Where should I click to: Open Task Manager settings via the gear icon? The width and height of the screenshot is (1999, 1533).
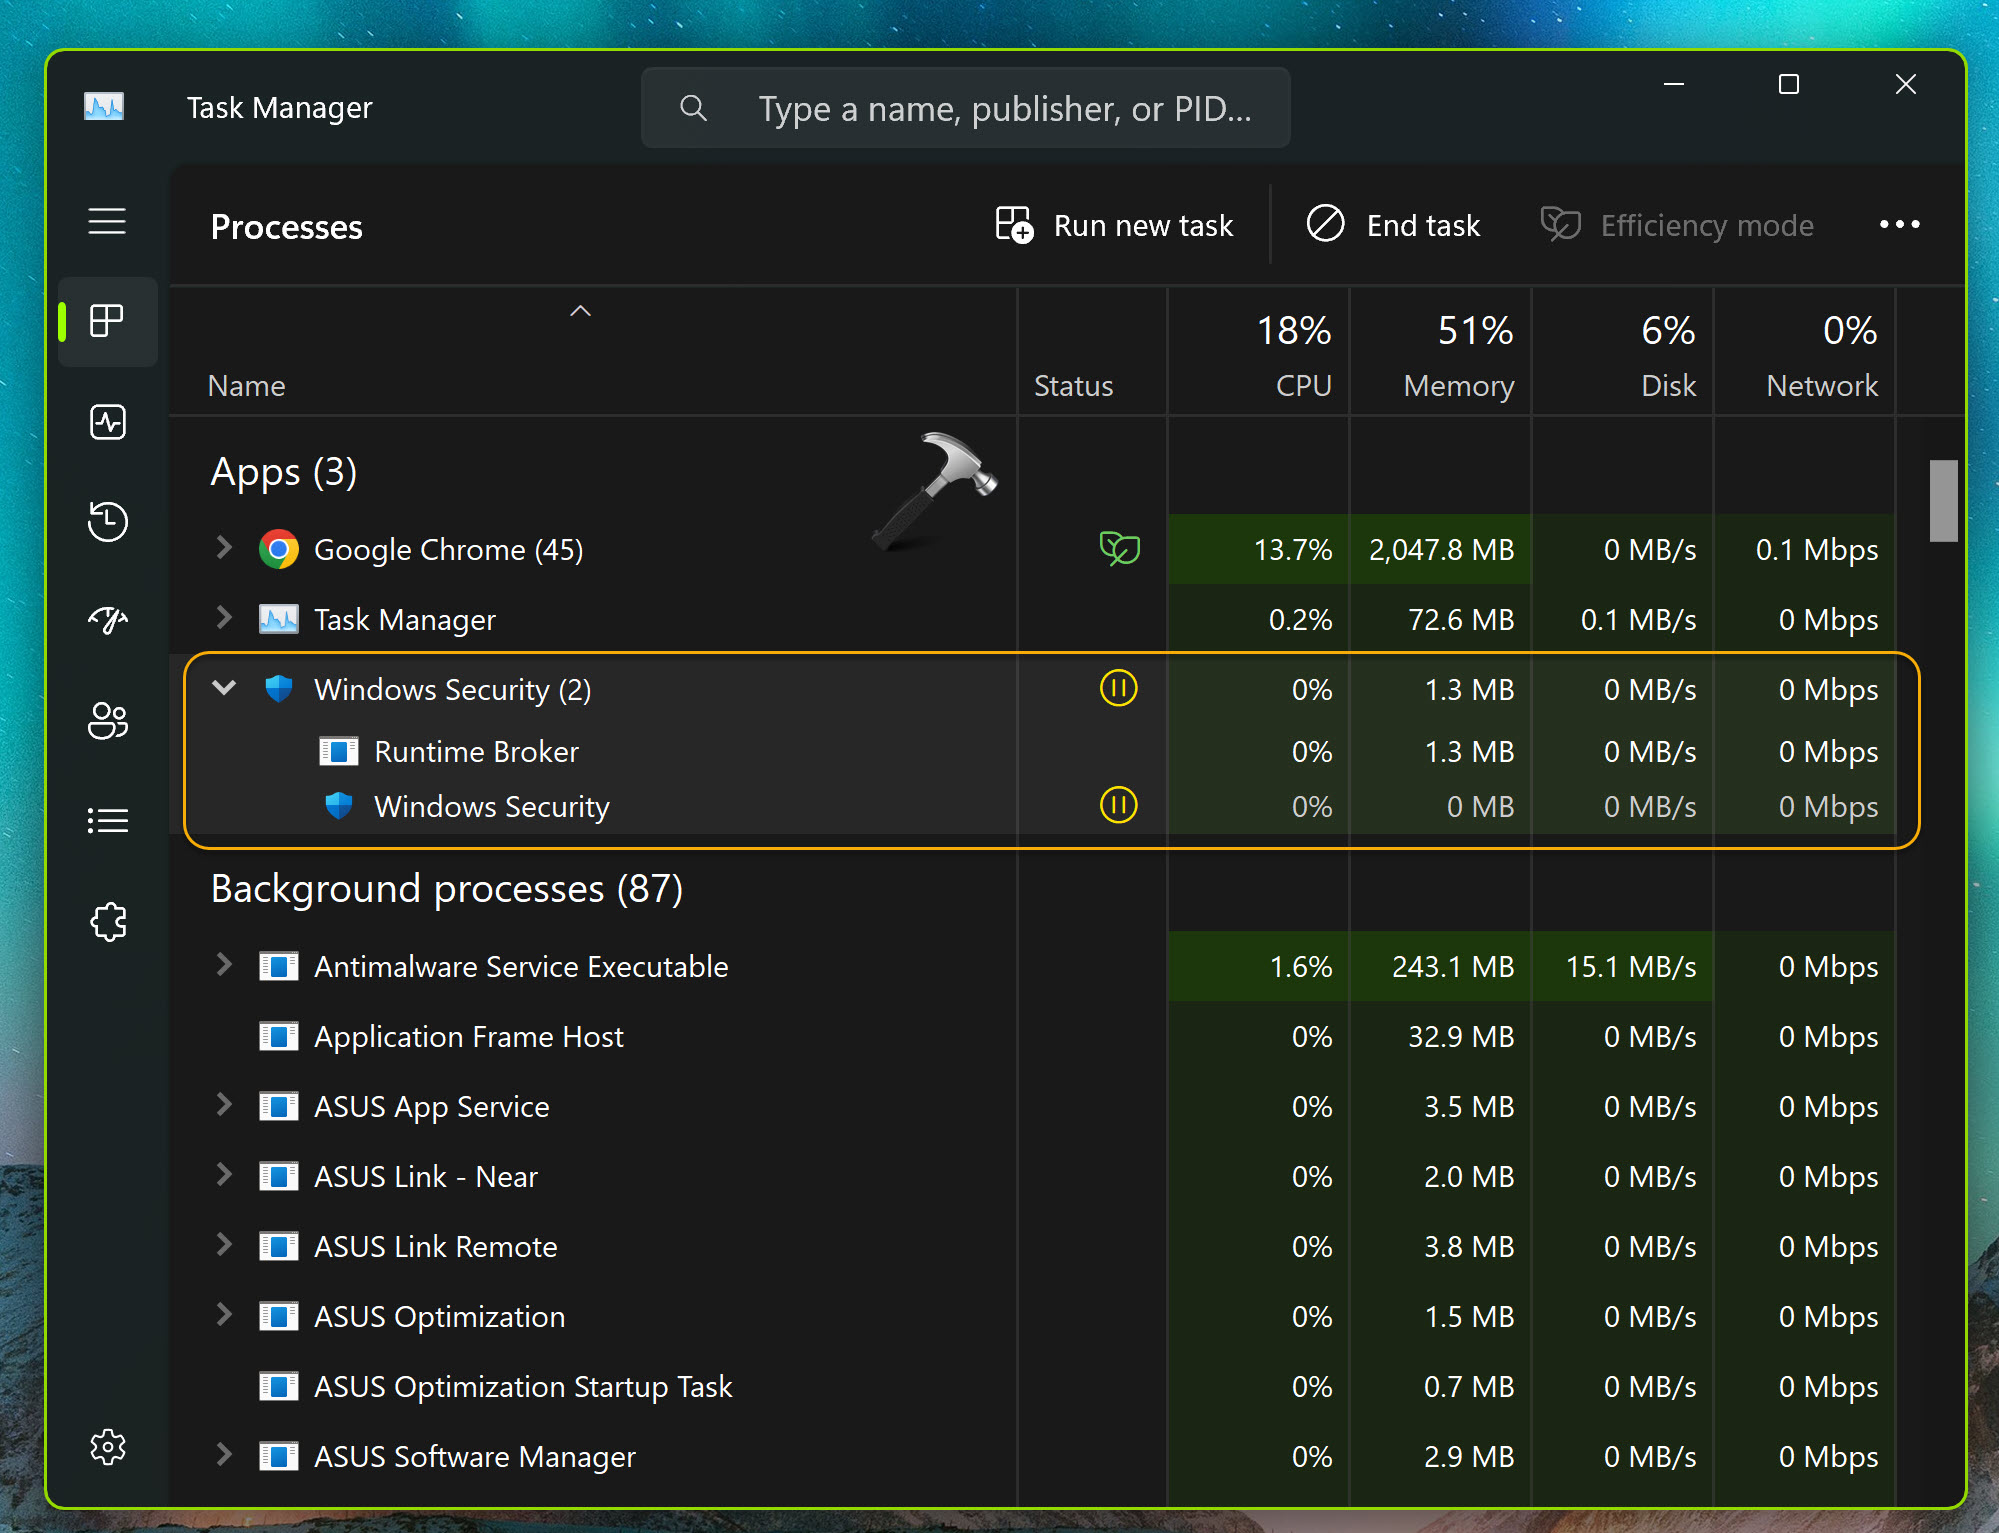tap(108, 1446)
